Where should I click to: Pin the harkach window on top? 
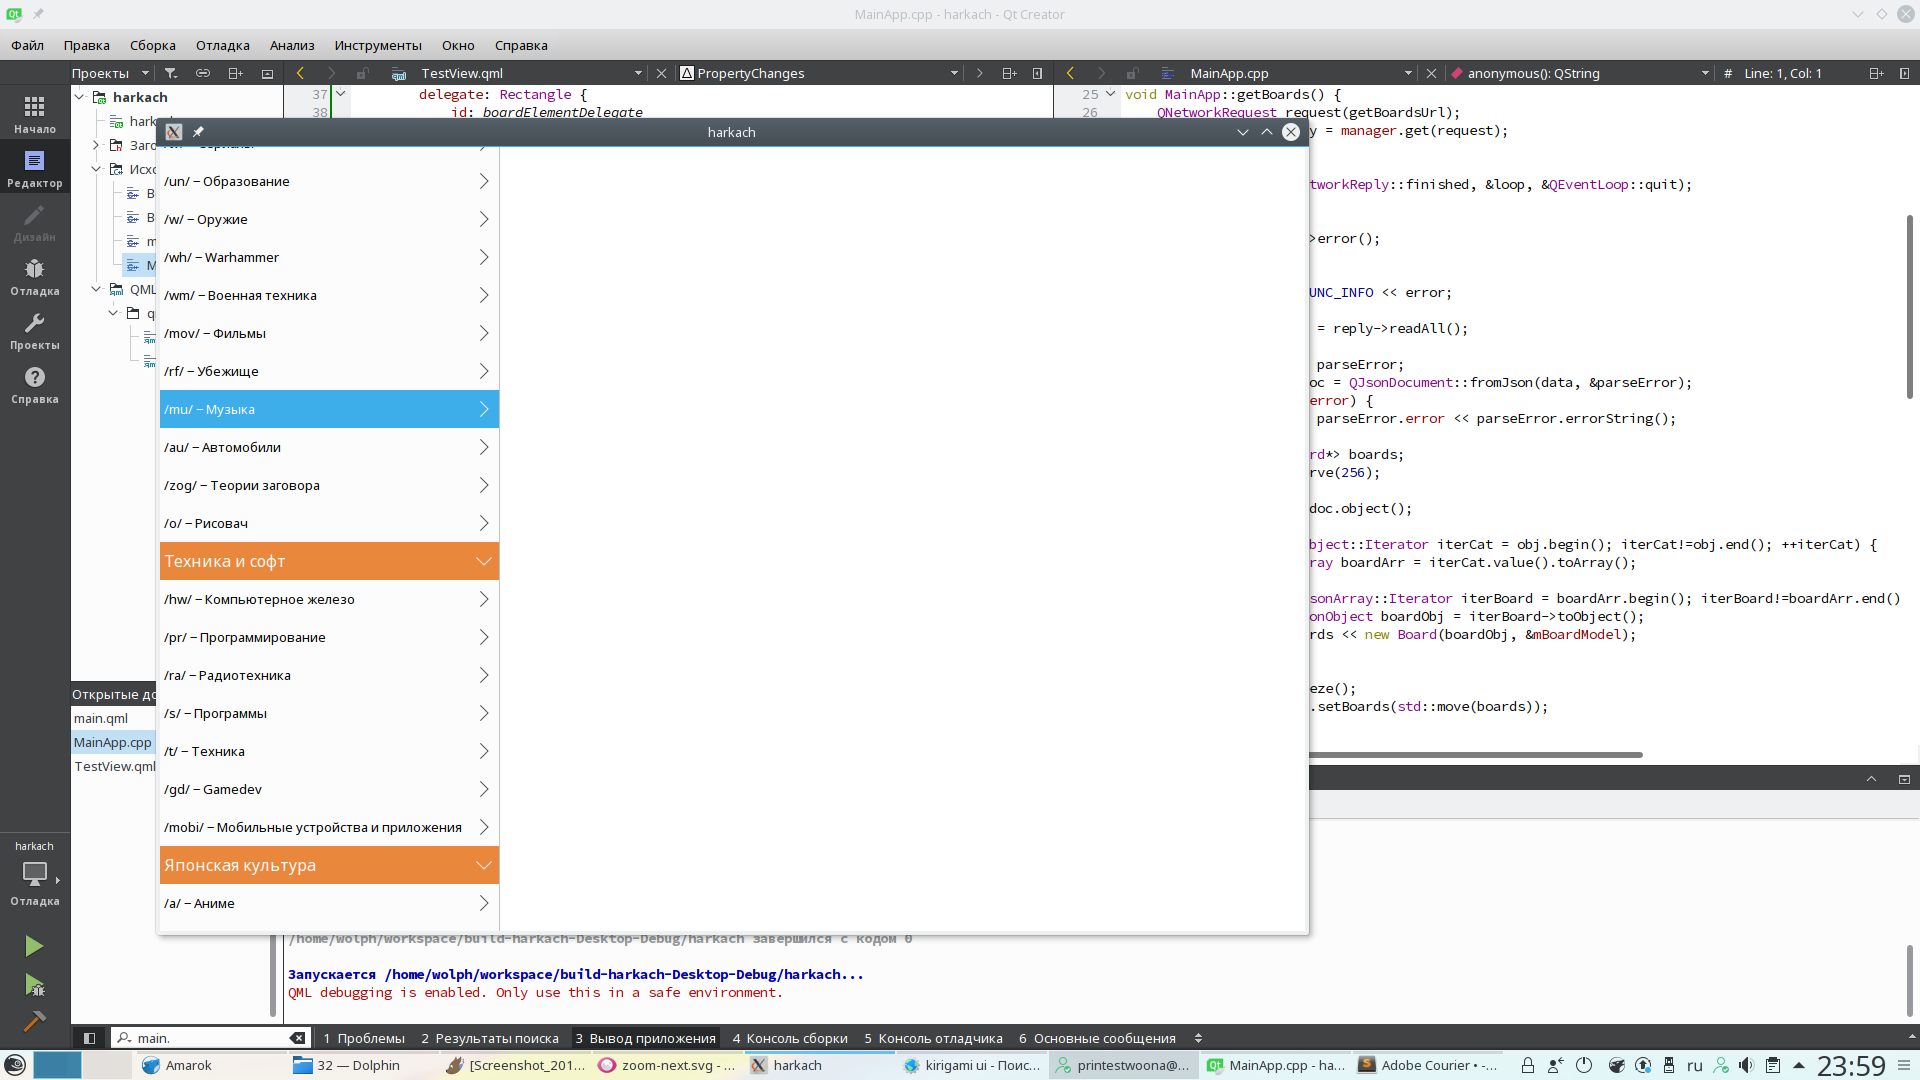click(x=198, y=132)
